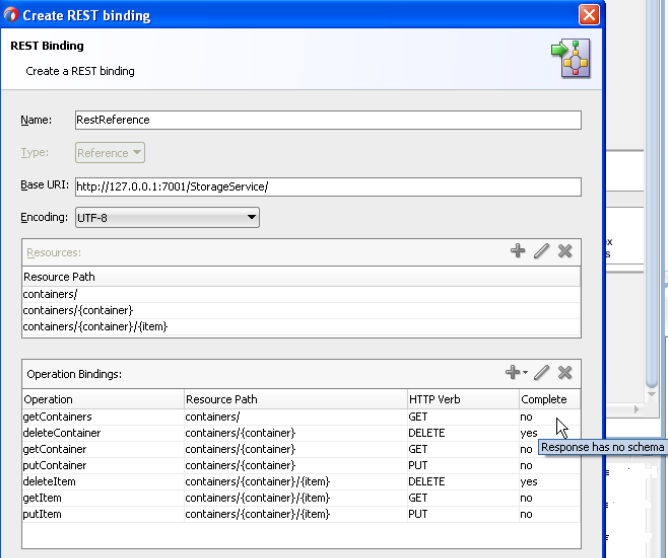This screenshot has width=668, height=558.
Task: Select the deleteItem operation row
Action: tap(301, 481)
